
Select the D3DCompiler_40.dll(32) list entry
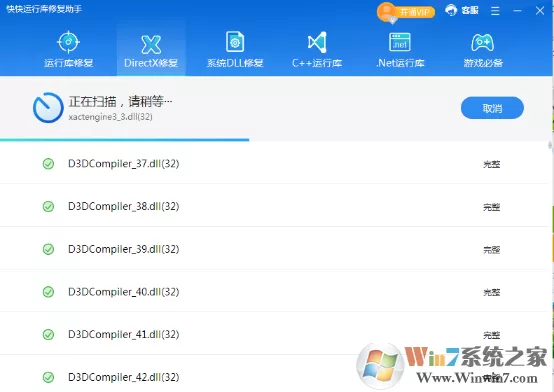click(x=274, y=292)
